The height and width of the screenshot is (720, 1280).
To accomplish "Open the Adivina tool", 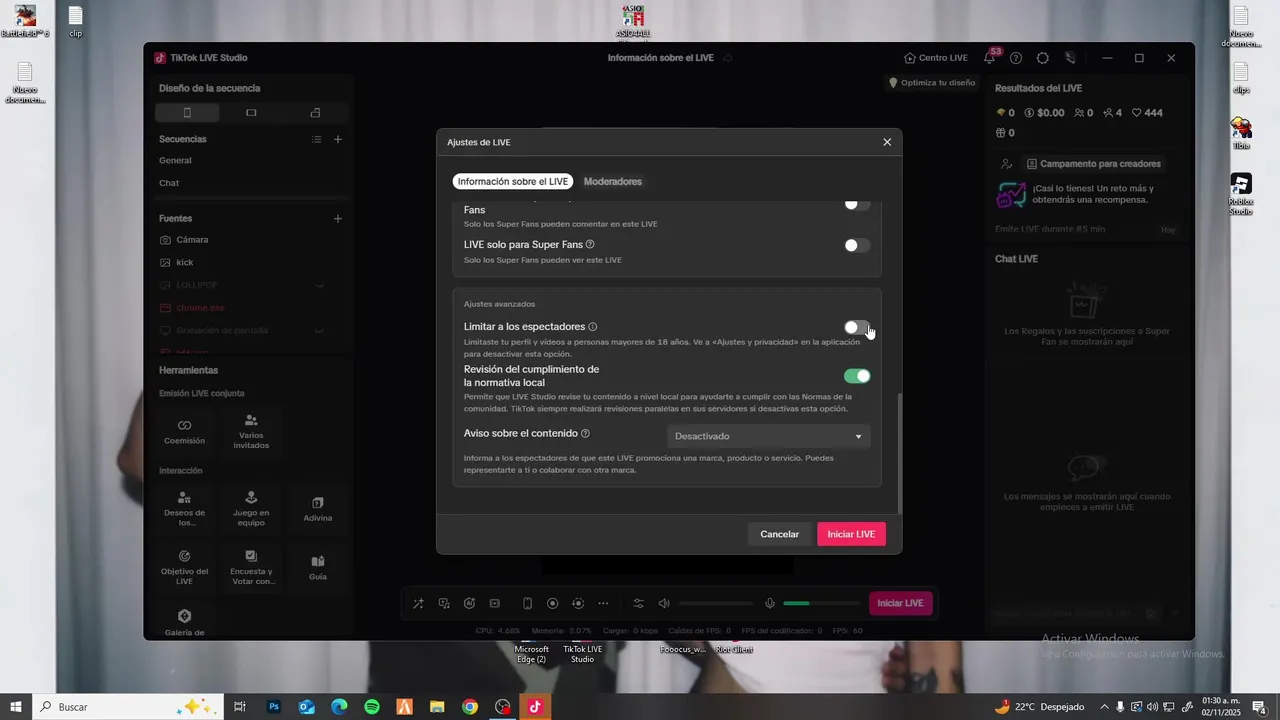I will click(x=318, y=509).
